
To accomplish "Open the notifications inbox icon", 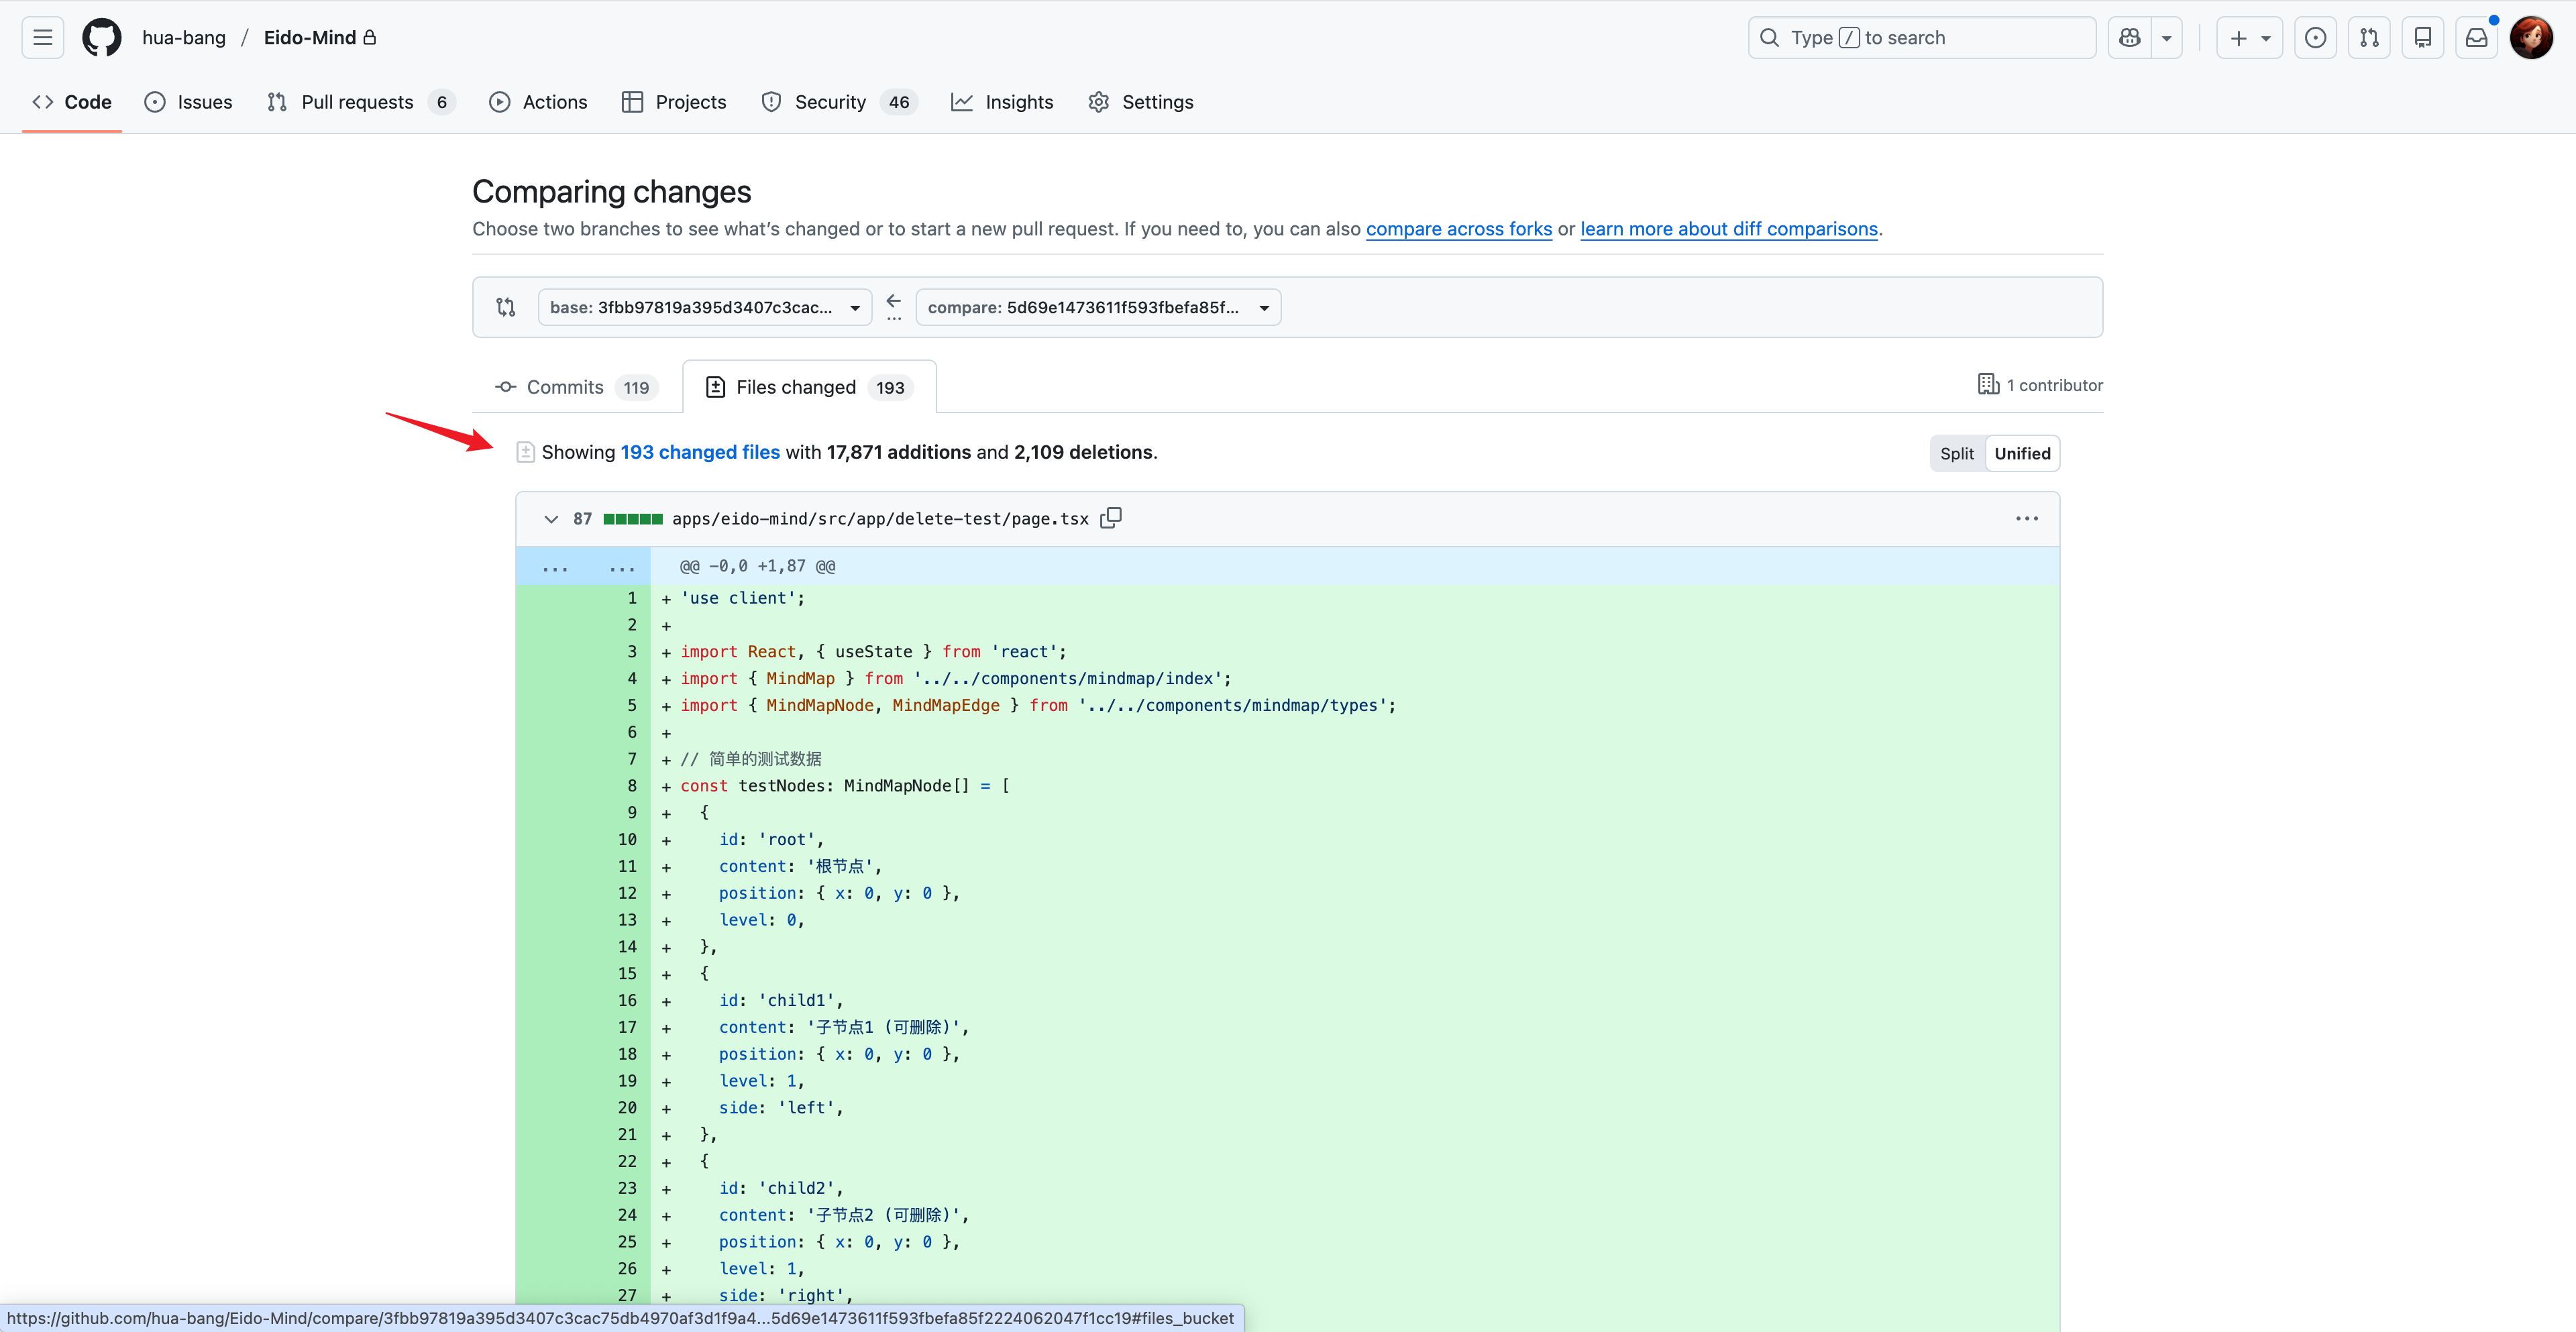I will coord(2476,38).
